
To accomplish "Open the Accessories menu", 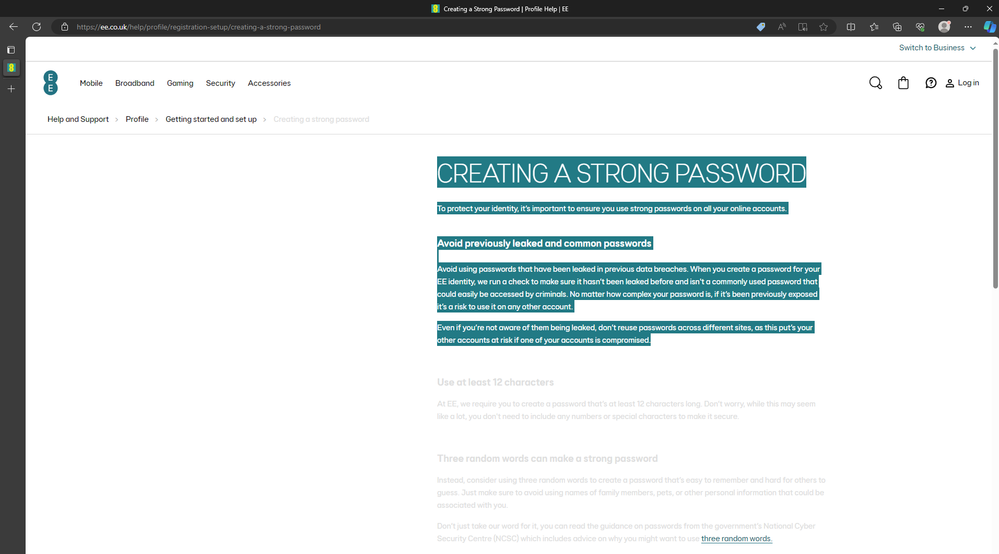I will point(269,83).
